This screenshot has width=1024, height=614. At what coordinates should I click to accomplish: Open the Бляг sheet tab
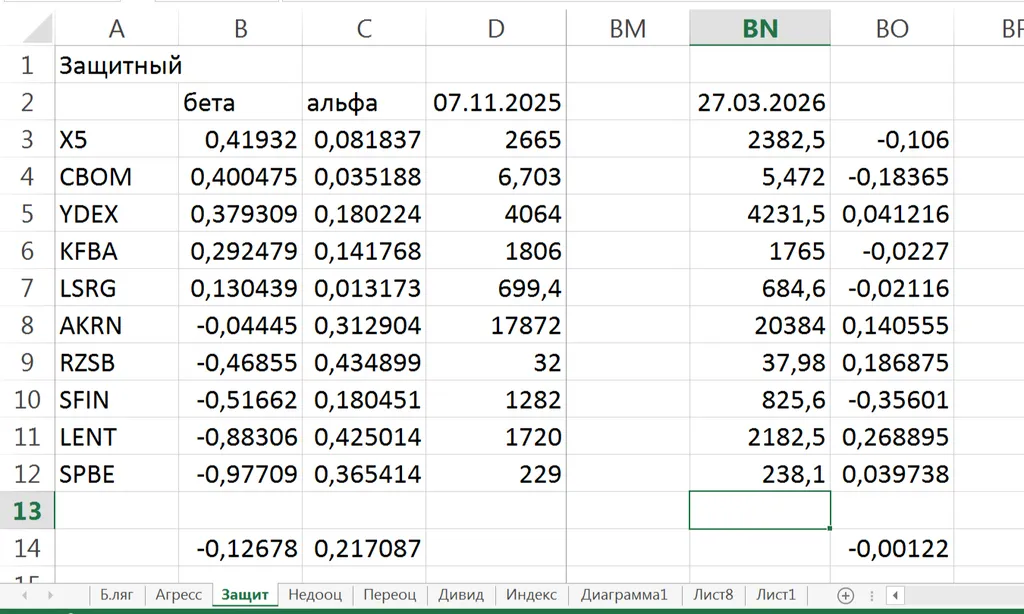point(116,595)
